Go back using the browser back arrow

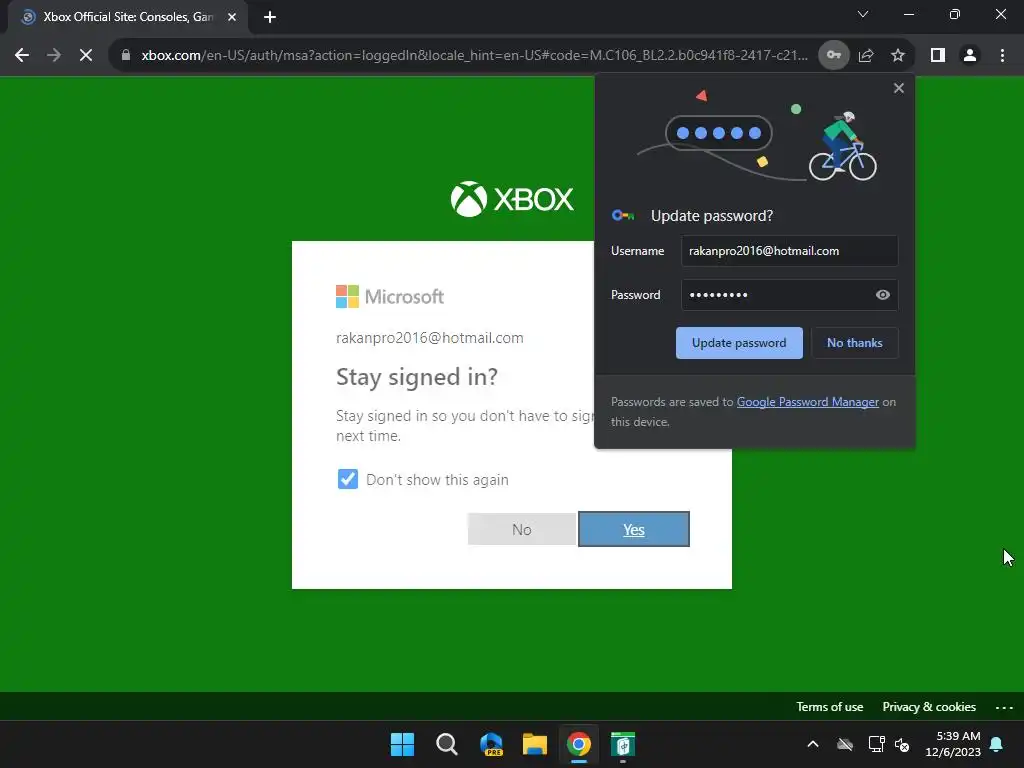point(22,56)
